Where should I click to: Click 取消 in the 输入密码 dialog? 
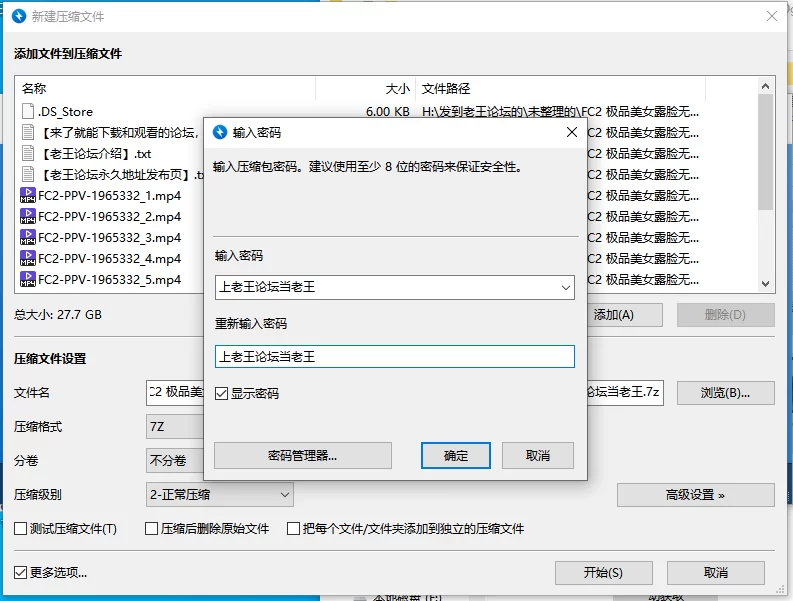[x=538, y=455]
